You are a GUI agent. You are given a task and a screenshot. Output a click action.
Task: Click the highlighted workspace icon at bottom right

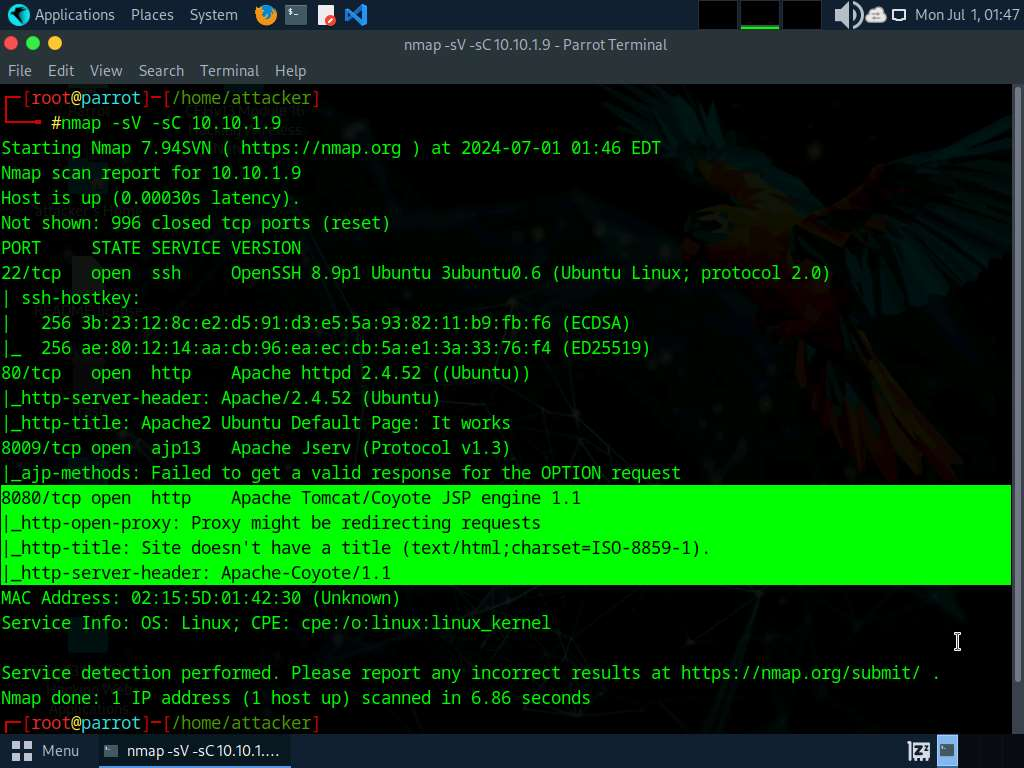point(947,750)
